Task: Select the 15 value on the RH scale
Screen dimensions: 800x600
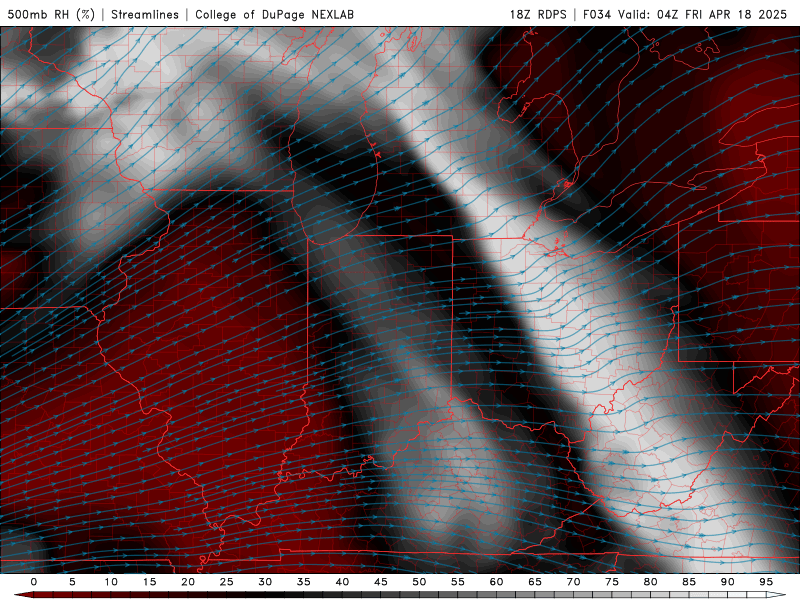Action: 149,582
